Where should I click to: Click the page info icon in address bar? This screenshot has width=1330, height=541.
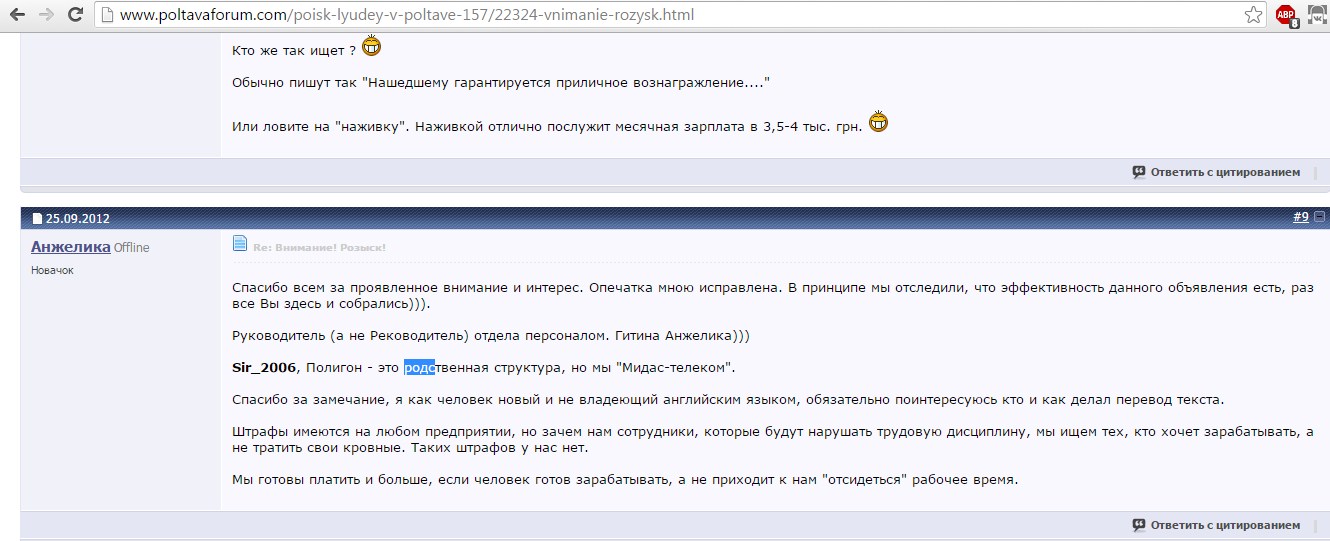(x=107, y=15)
